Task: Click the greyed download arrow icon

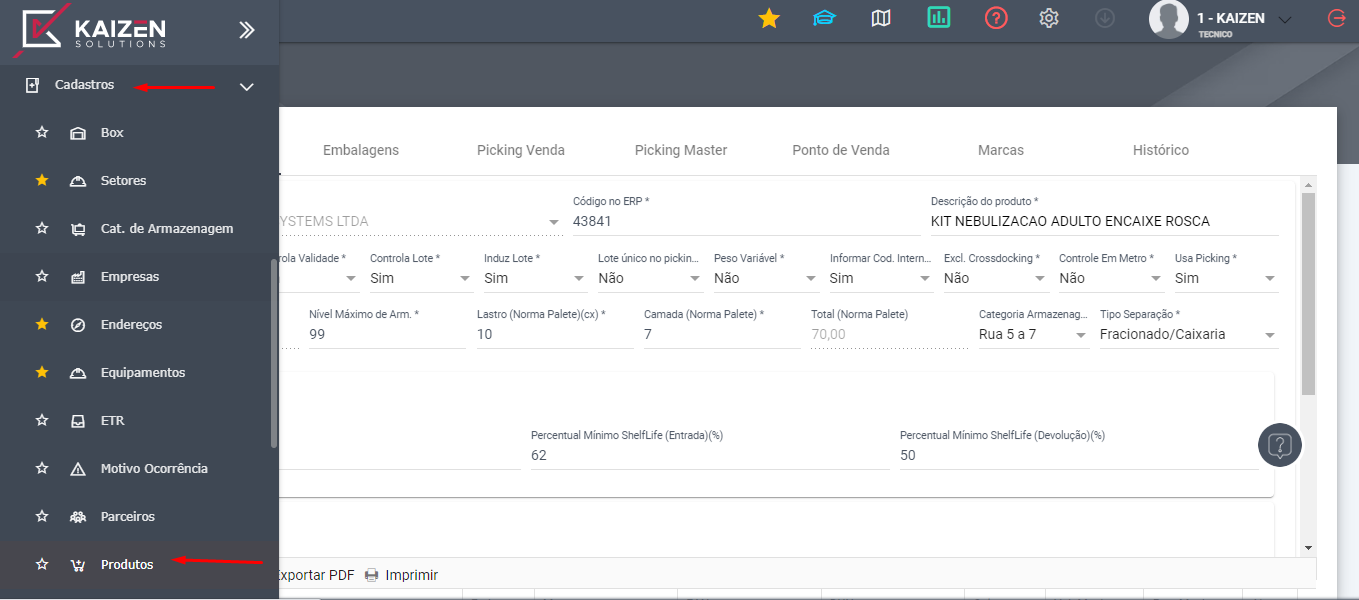Action: (1105, 18)
